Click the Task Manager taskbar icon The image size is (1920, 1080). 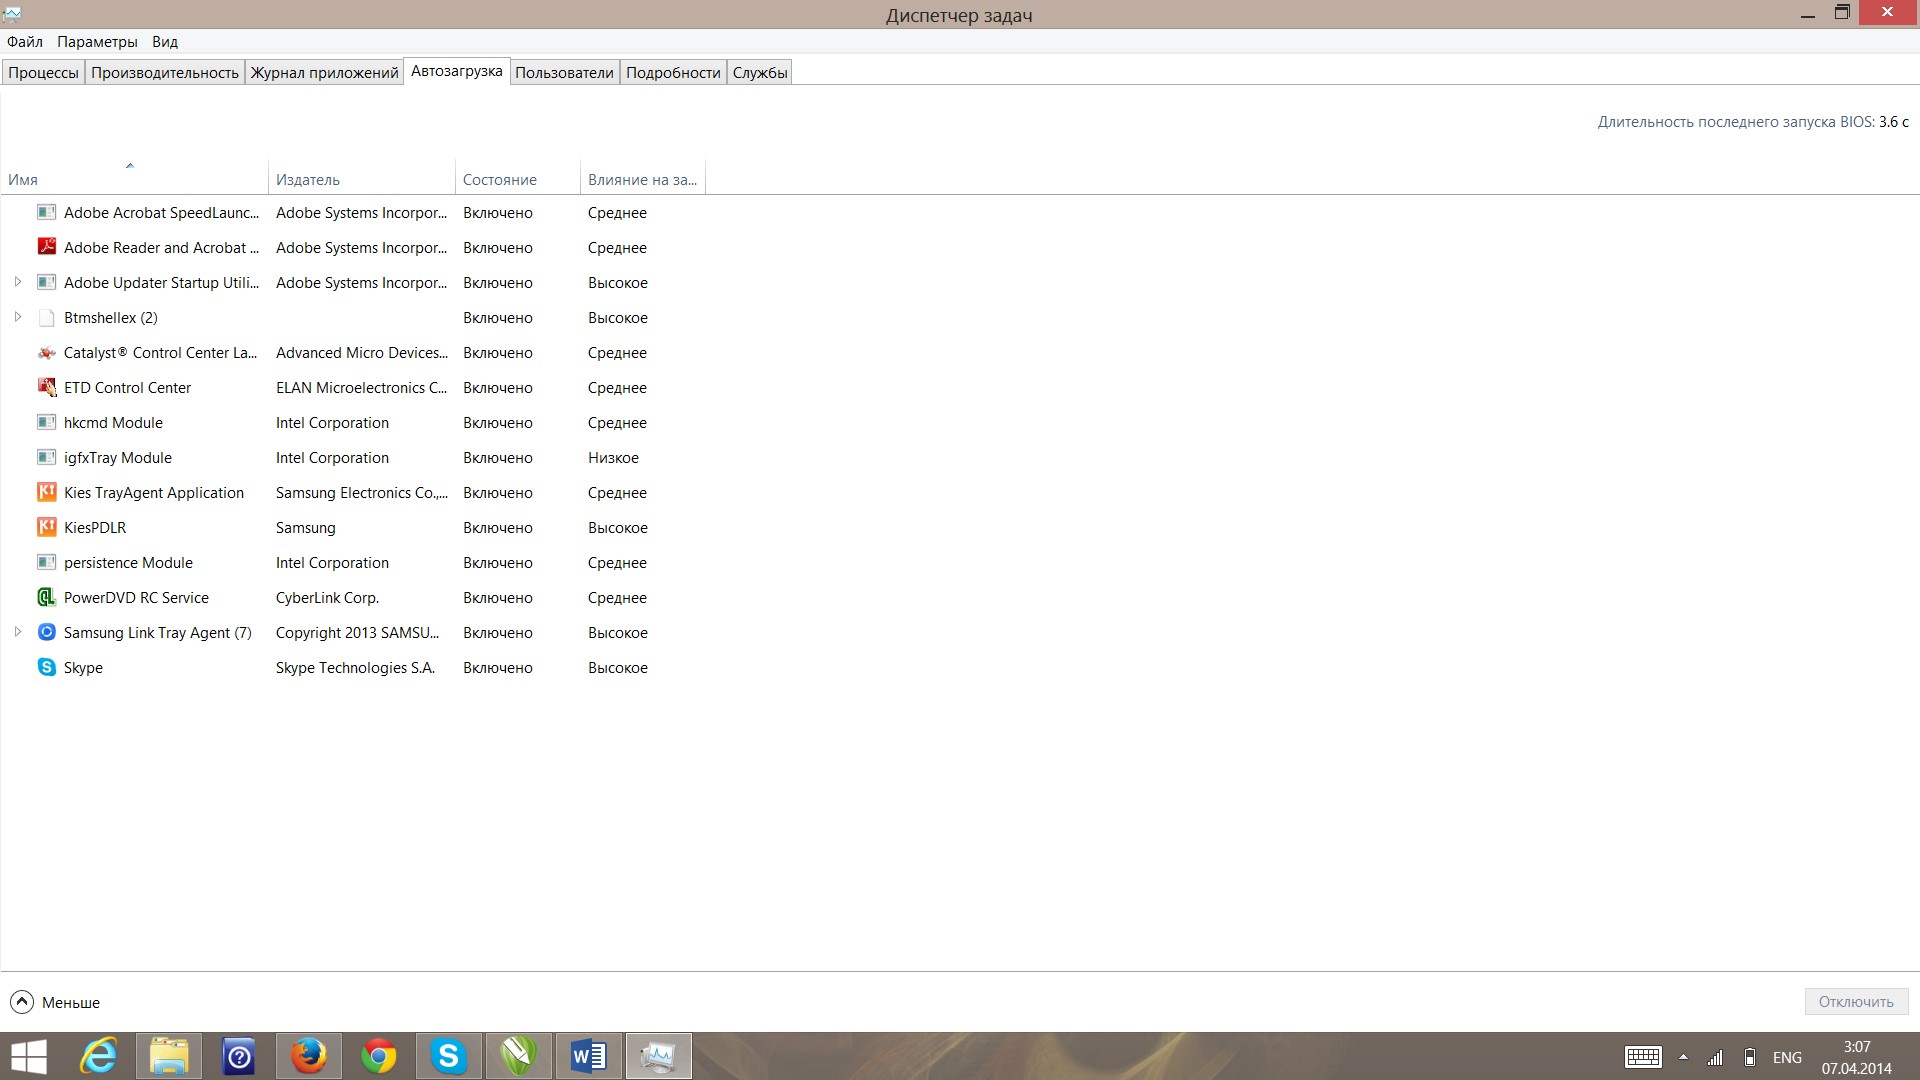[x=659, y=1056]
